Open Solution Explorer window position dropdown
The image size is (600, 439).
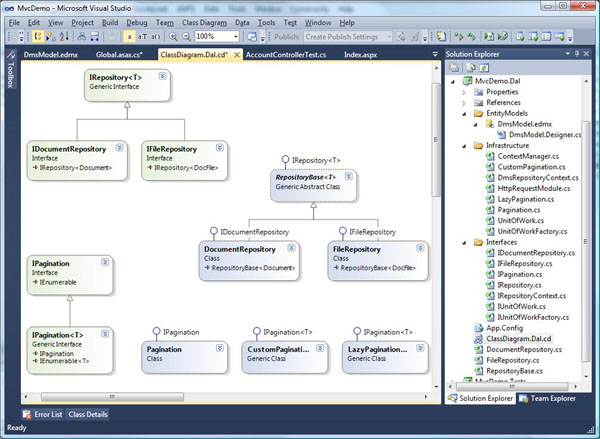pyautogui.click(x=567, y=54)
